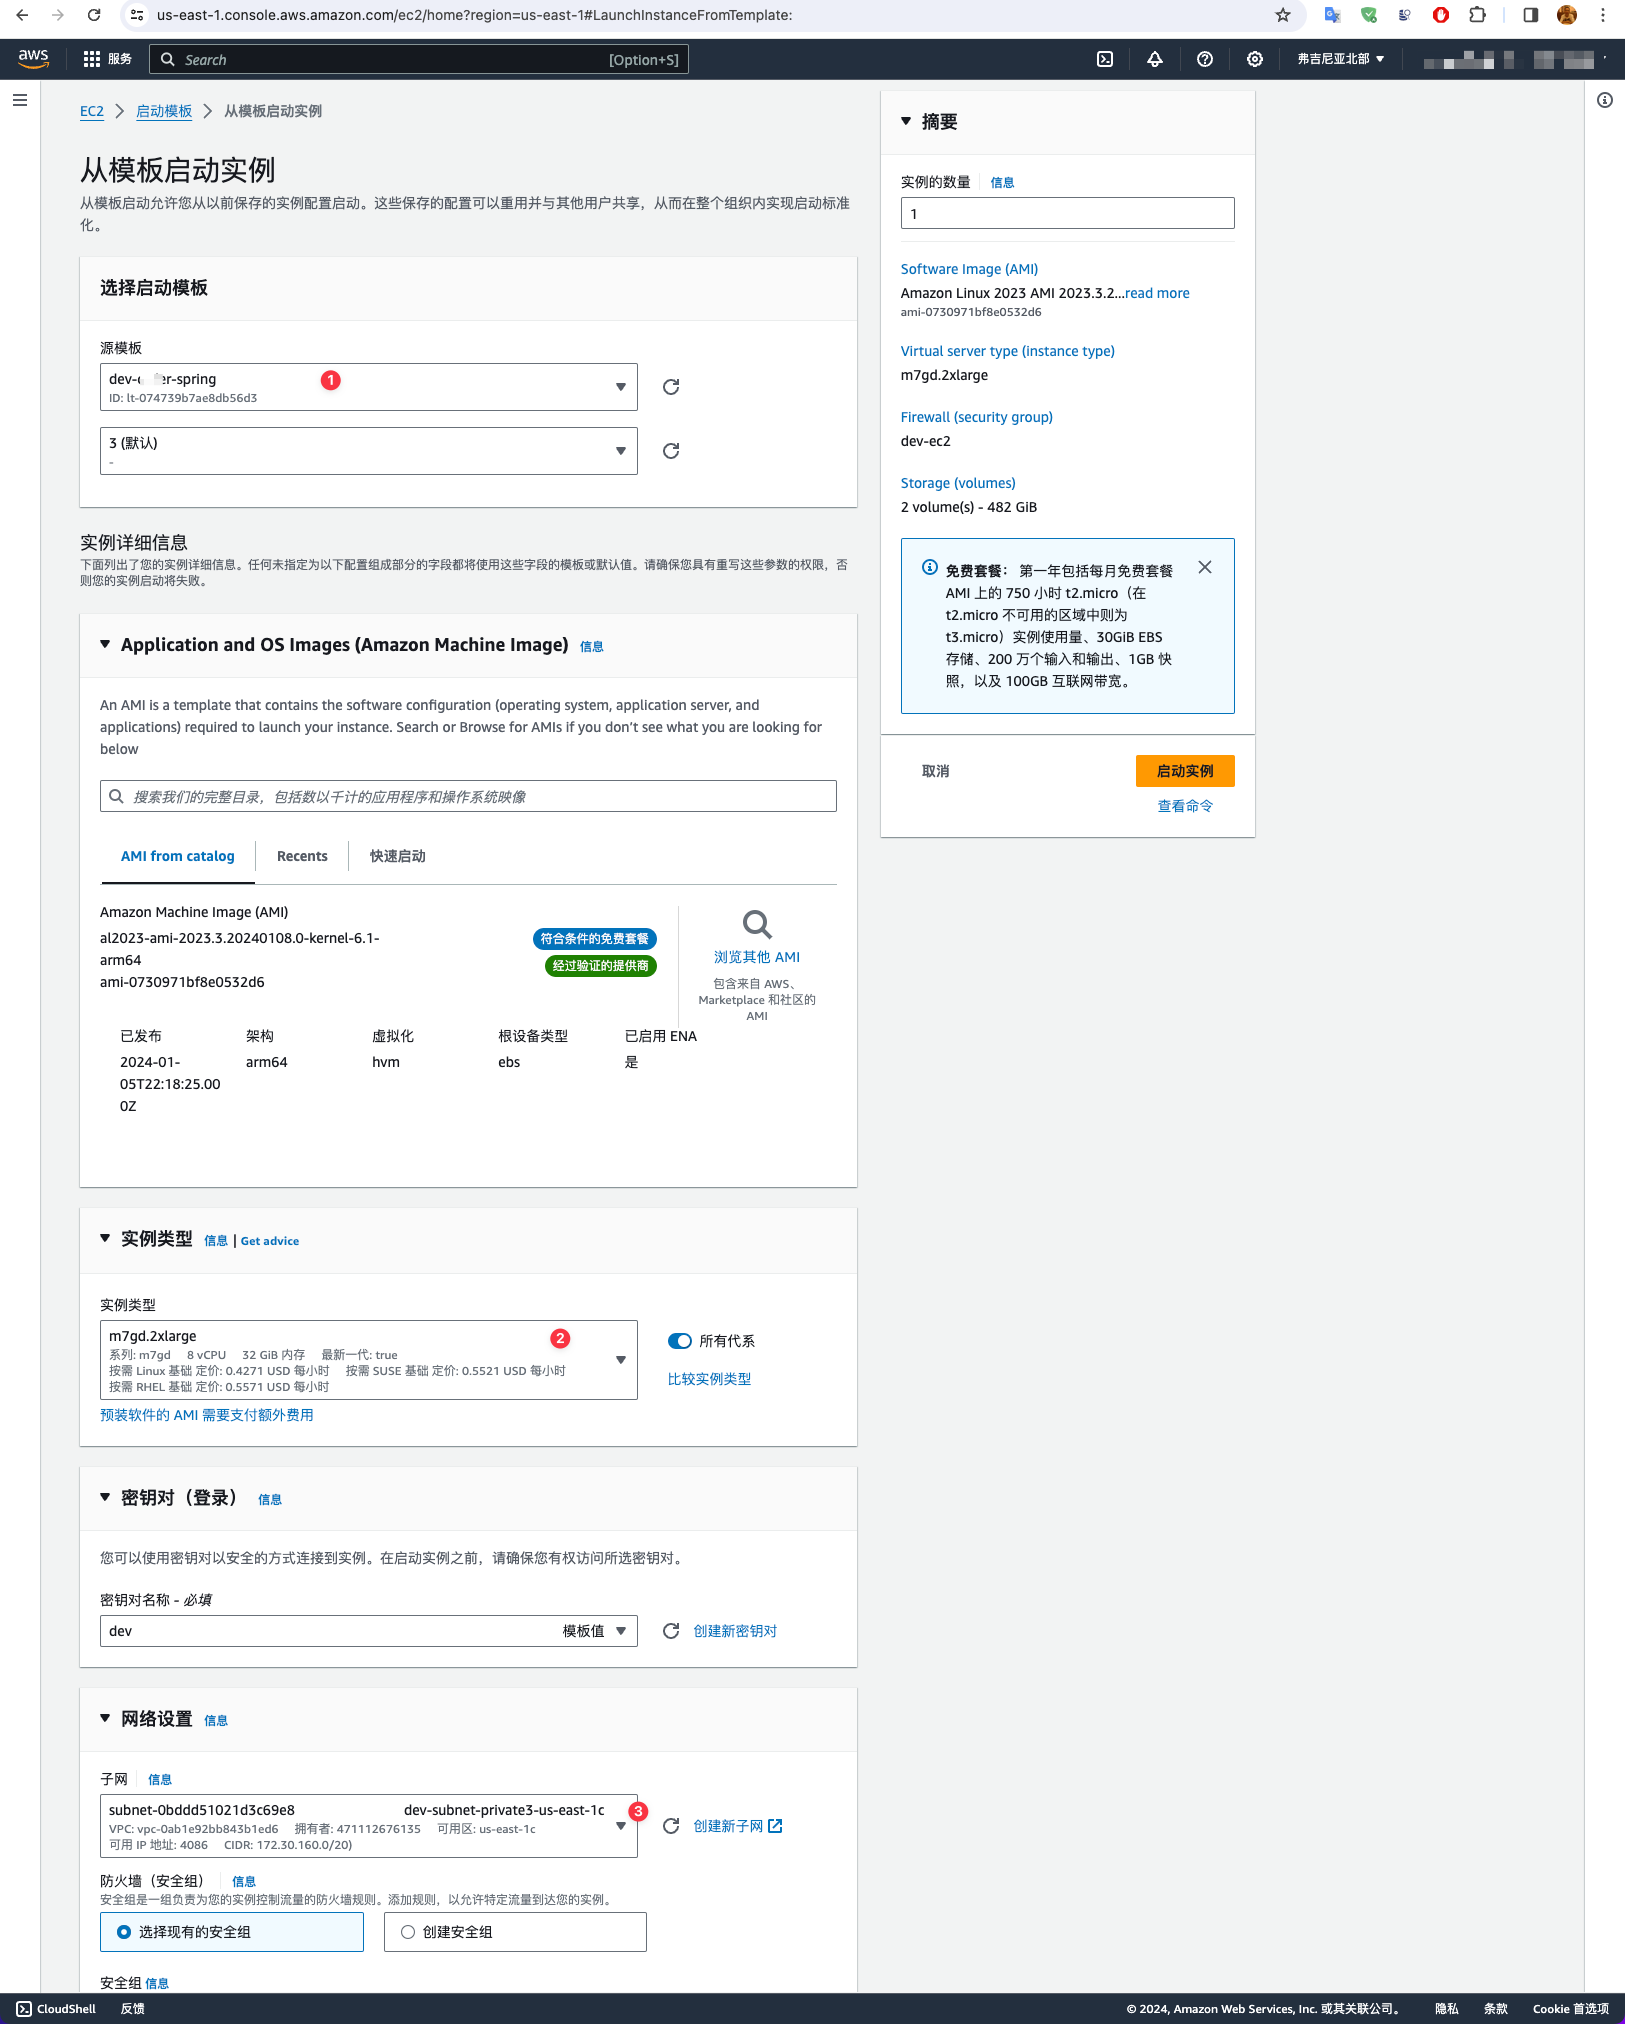Click the read more AMI link

click(x=1157, y=293)
